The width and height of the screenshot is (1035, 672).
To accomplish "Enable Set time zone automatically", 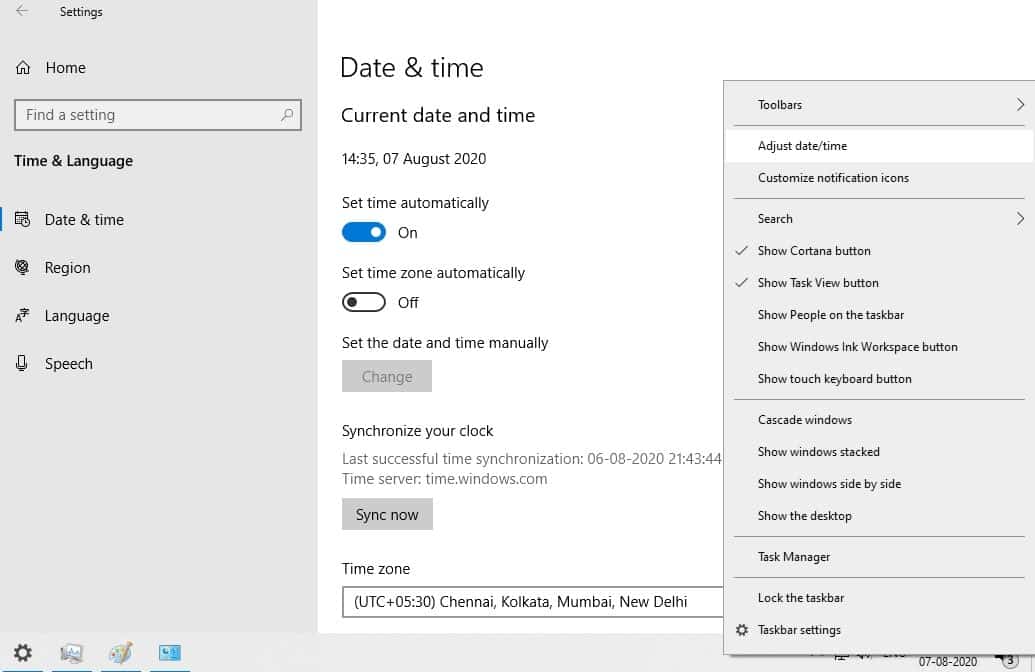I will tap(363, 302).
